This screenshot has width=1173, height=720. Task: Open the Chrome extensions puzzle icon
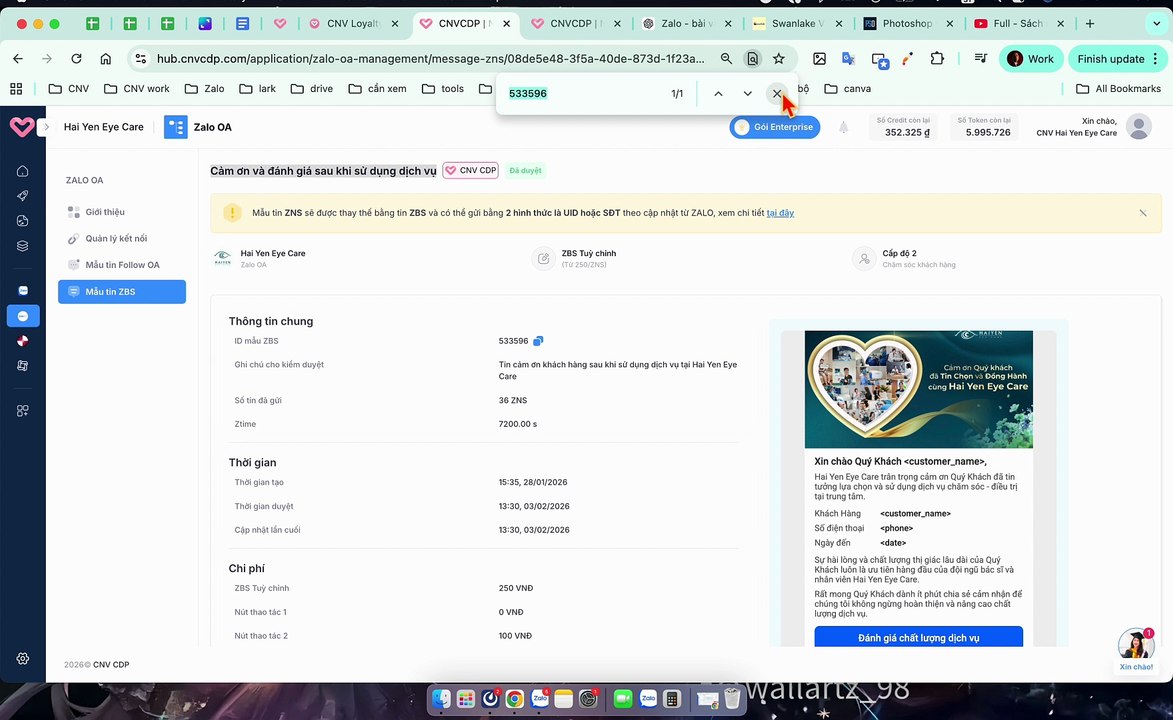[937, 58]
